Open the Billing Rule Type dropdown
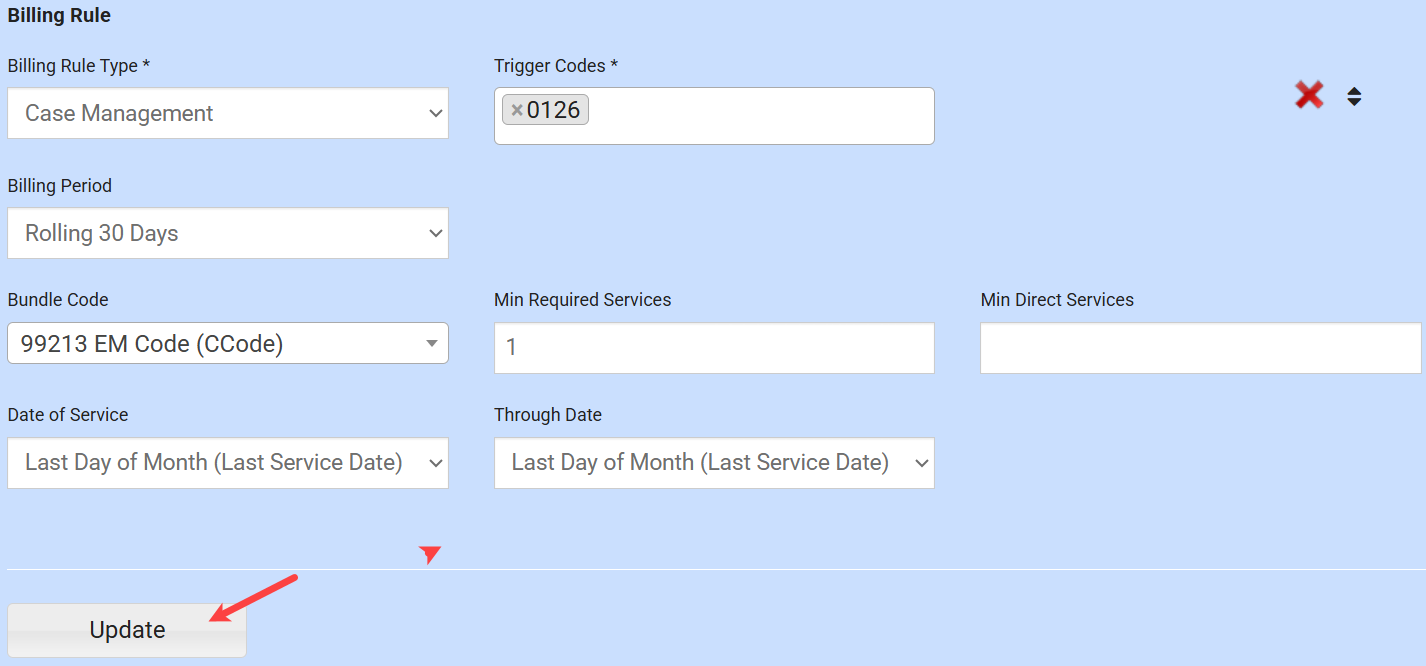 (228, 113)
